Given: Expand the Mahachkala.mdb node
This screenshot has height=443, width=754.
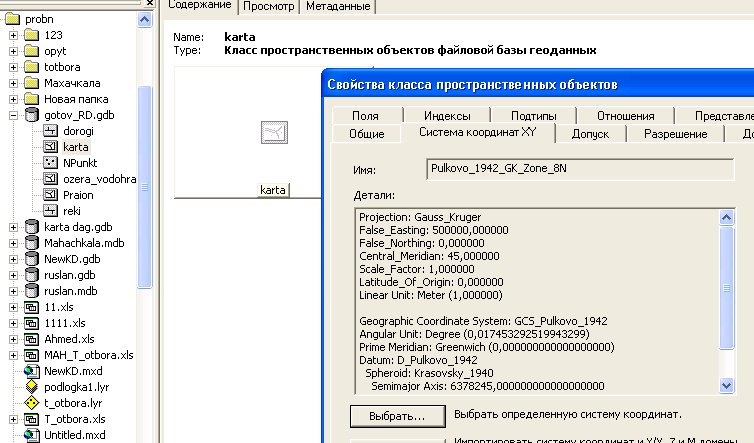Looking at the screenshot, I should (13, 243).
